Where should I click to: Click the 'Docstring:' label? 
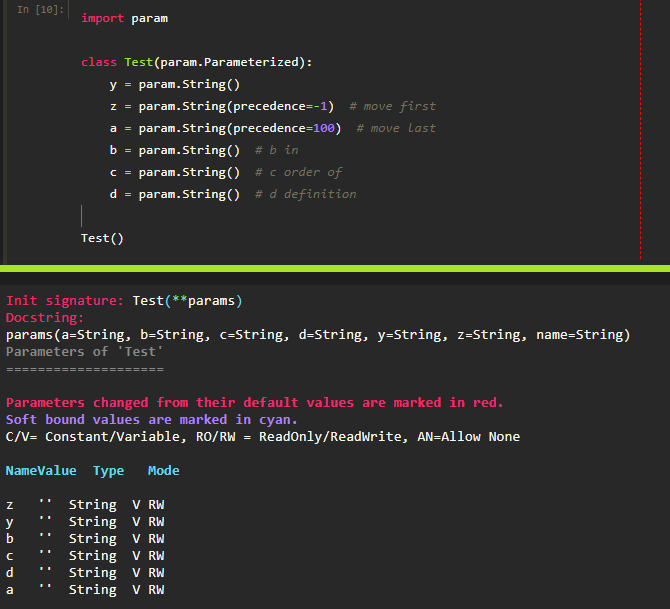click(x=45, y=318)
